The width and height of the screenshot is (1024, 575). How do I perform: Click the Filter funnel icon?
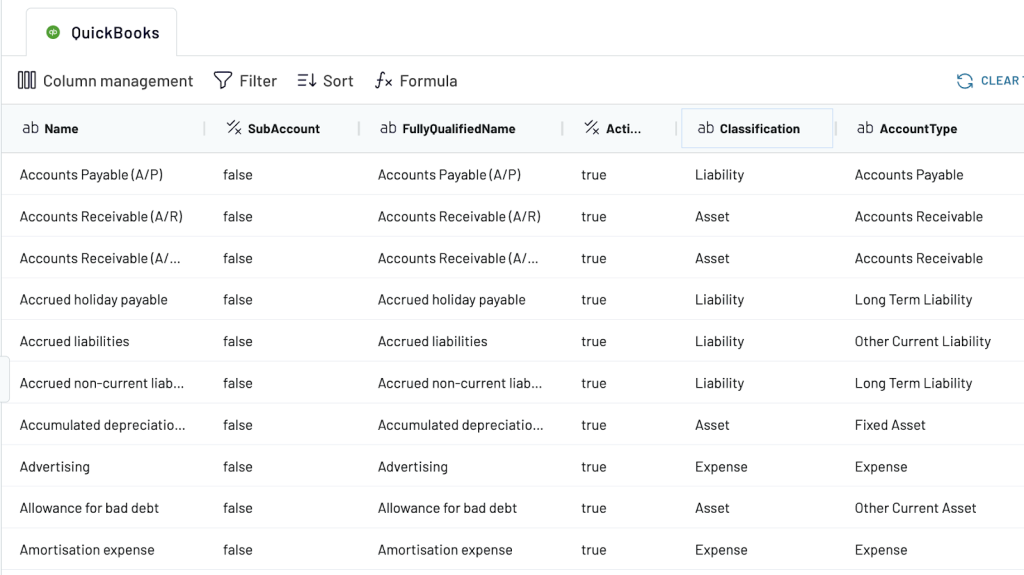(x=223, y=80)
